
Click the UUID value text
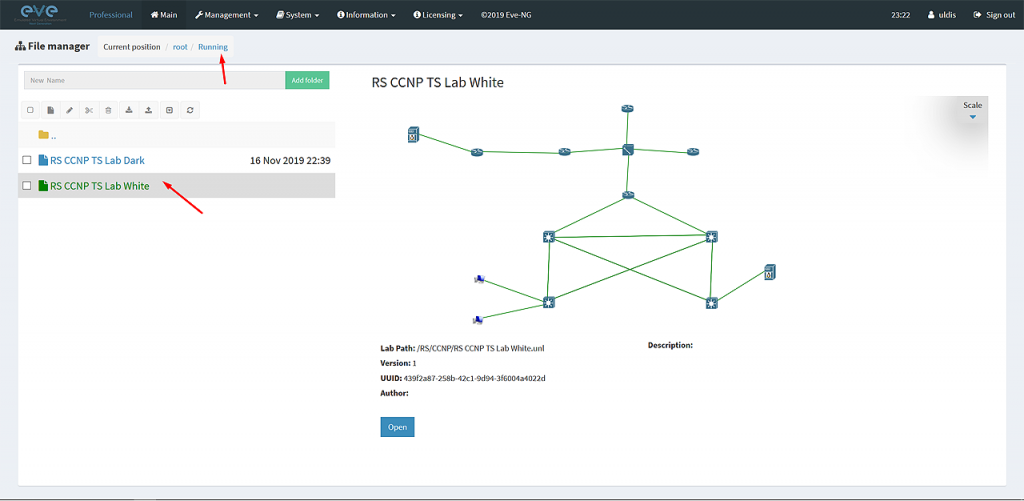pos(475,378)
